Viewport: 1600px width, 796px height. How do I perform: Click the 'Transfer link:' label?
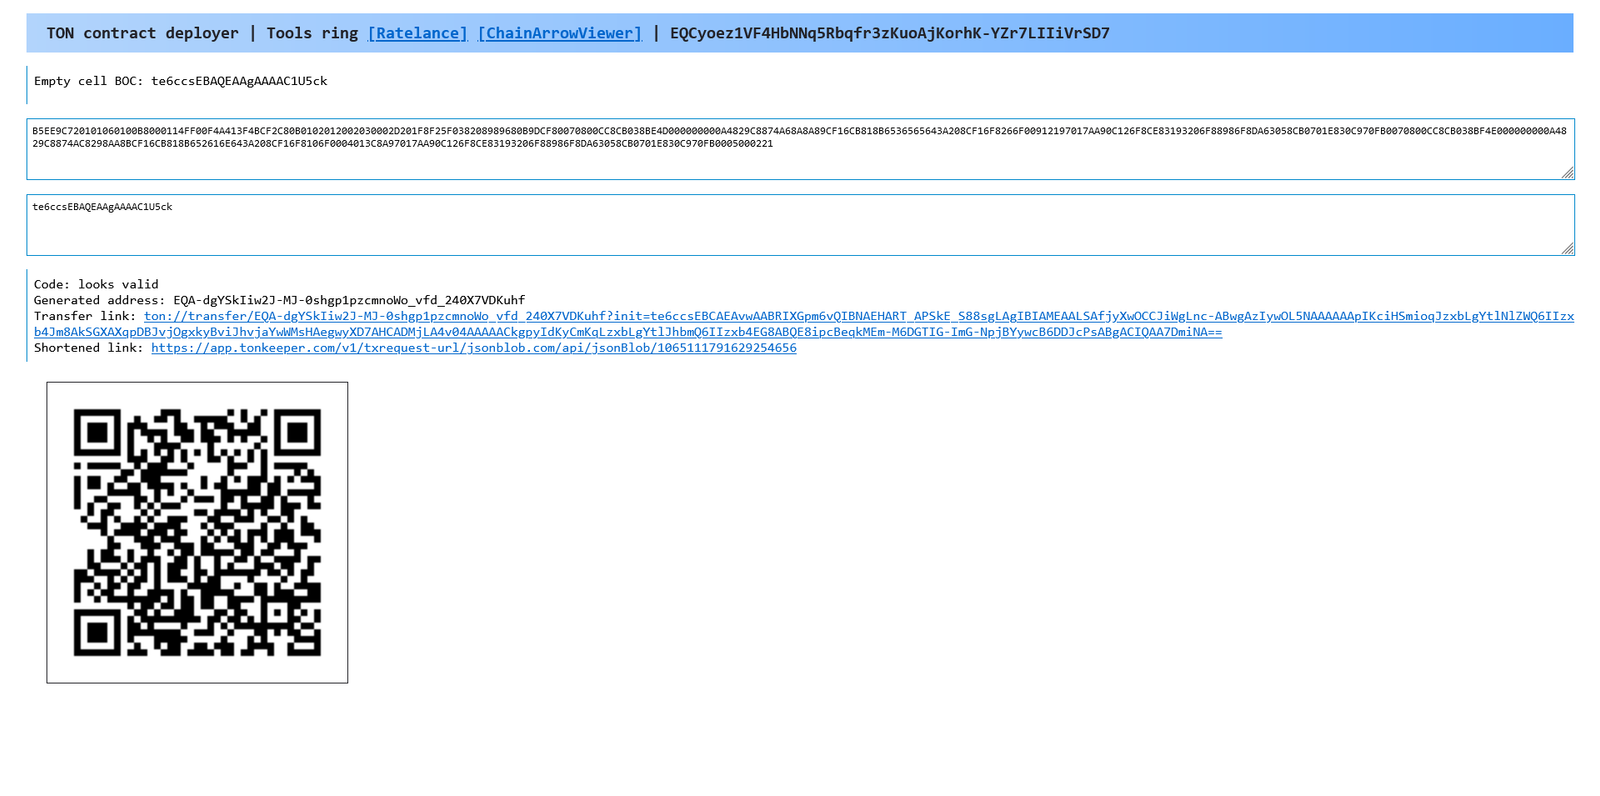(85, 316)
